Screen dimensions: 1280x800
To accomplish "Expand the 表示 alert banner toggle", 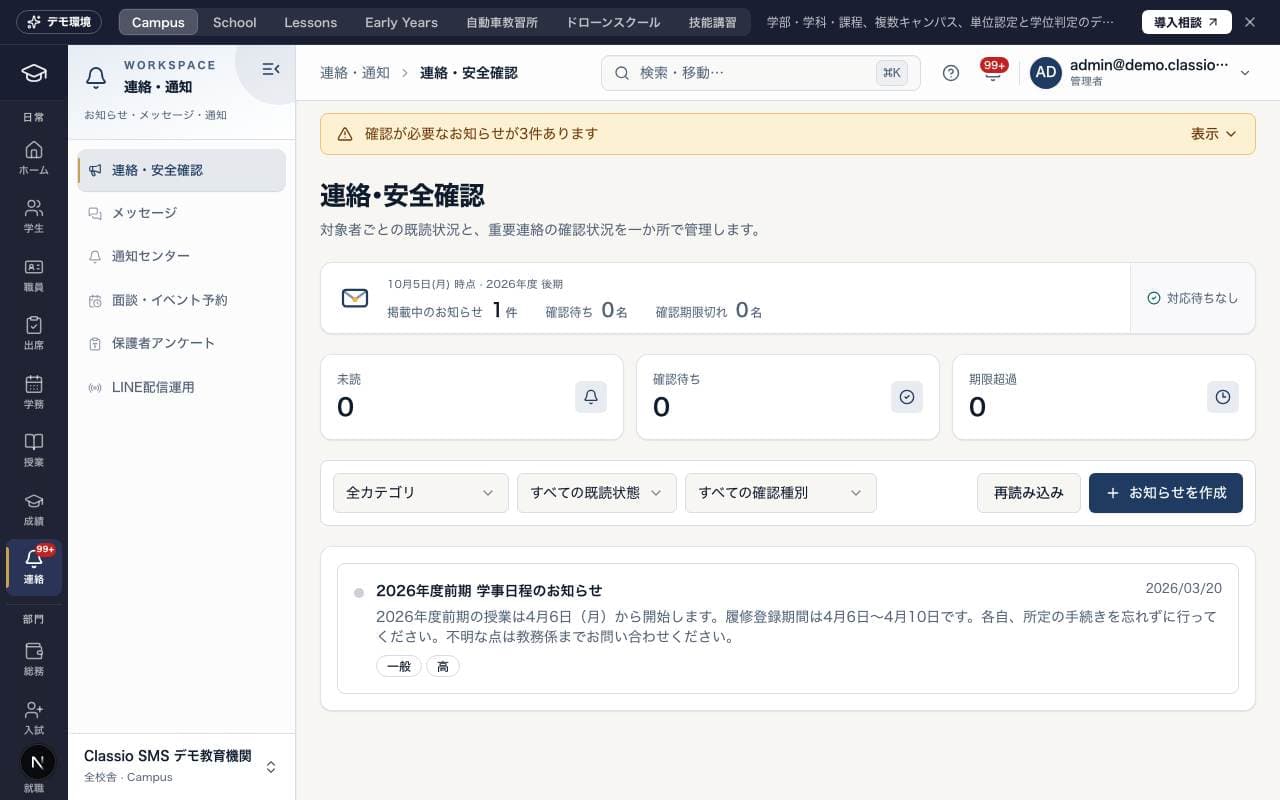I will click(1214, 134).
